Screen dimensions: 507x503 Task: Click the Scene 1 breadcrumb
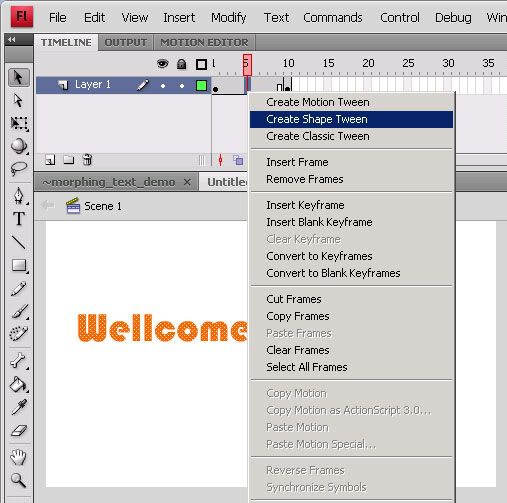pos(103,206)
